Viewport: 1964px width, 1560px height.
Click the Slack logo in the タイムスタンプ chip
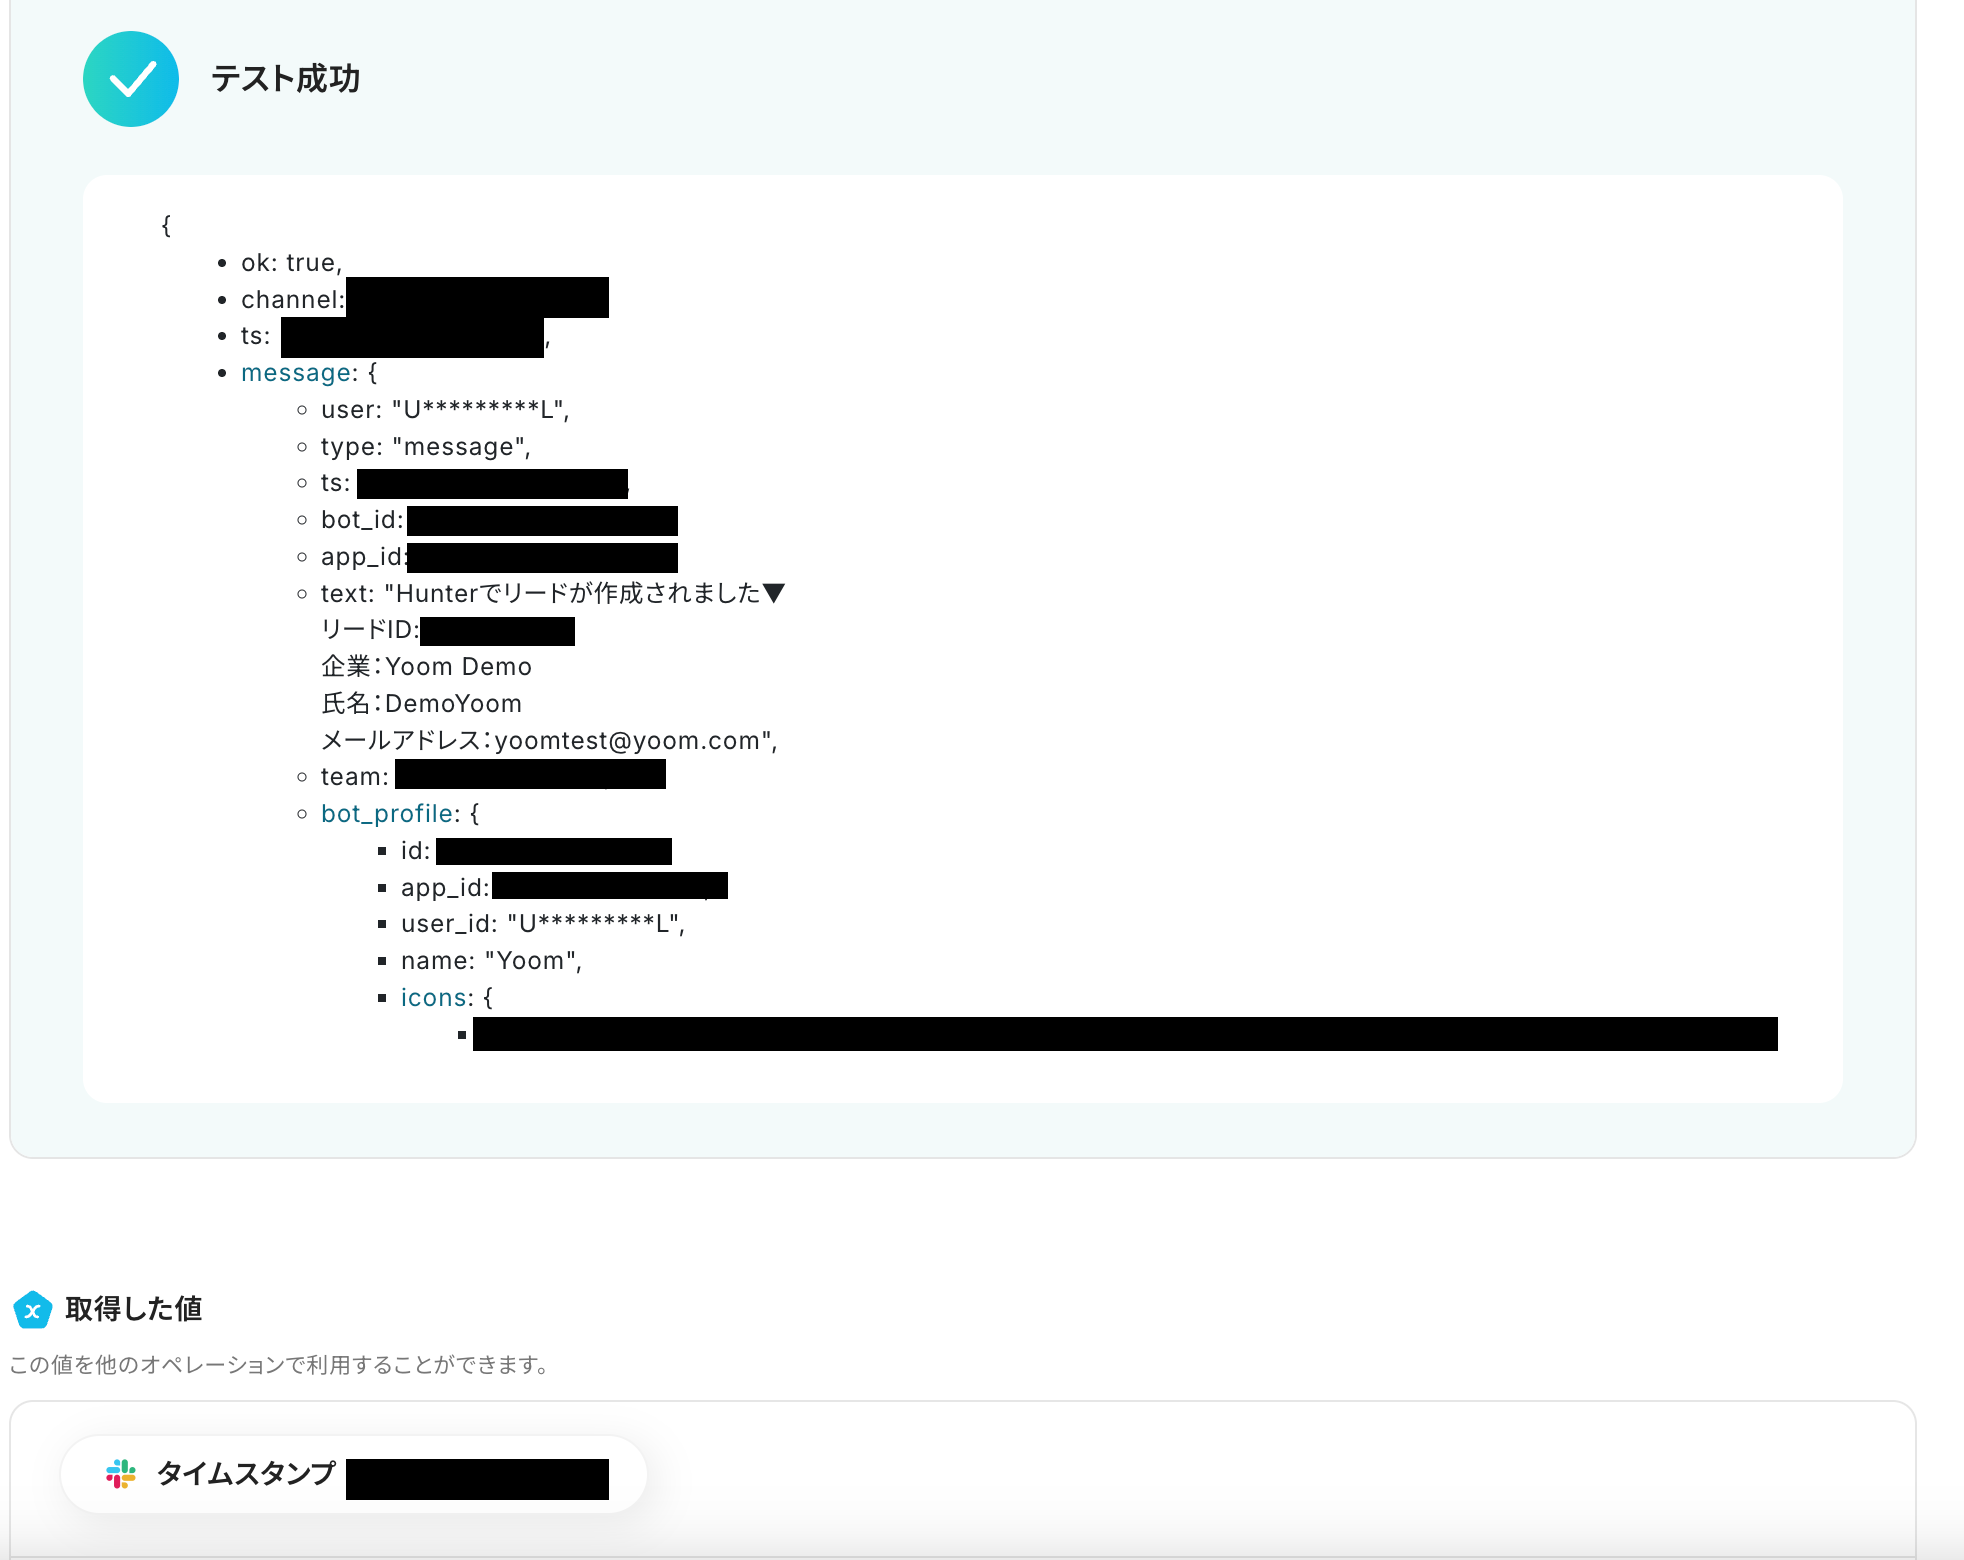(x=121, y=1473)
